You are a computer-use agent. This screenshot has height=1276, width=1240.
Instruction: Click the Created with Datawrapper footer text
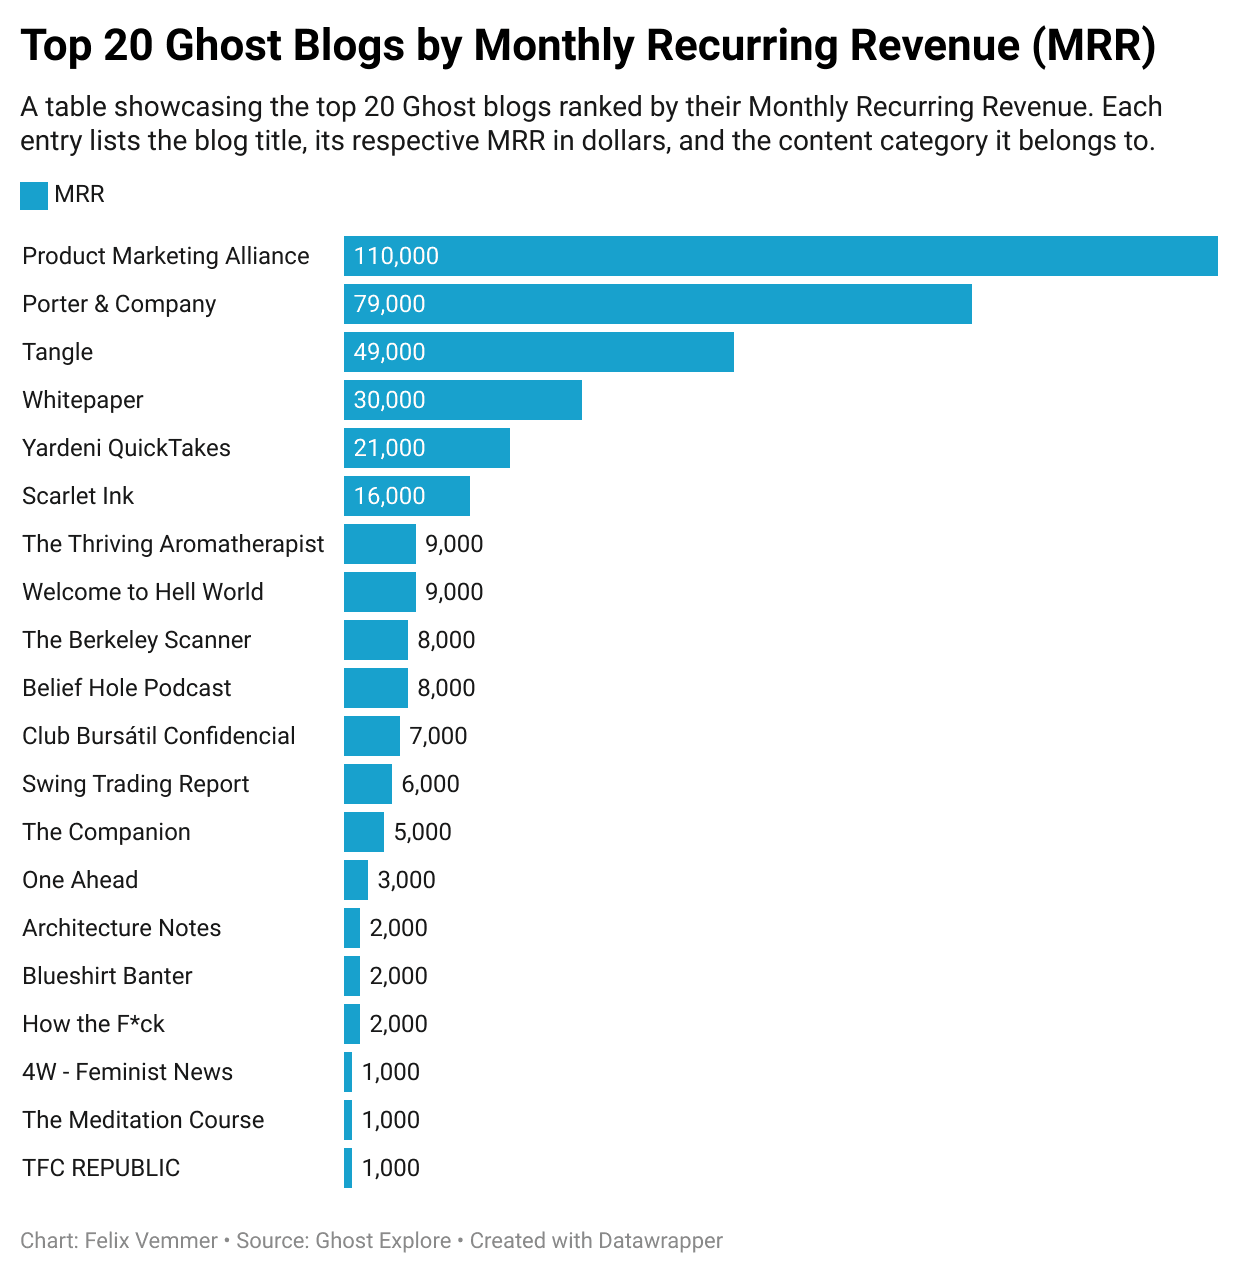596,1241
